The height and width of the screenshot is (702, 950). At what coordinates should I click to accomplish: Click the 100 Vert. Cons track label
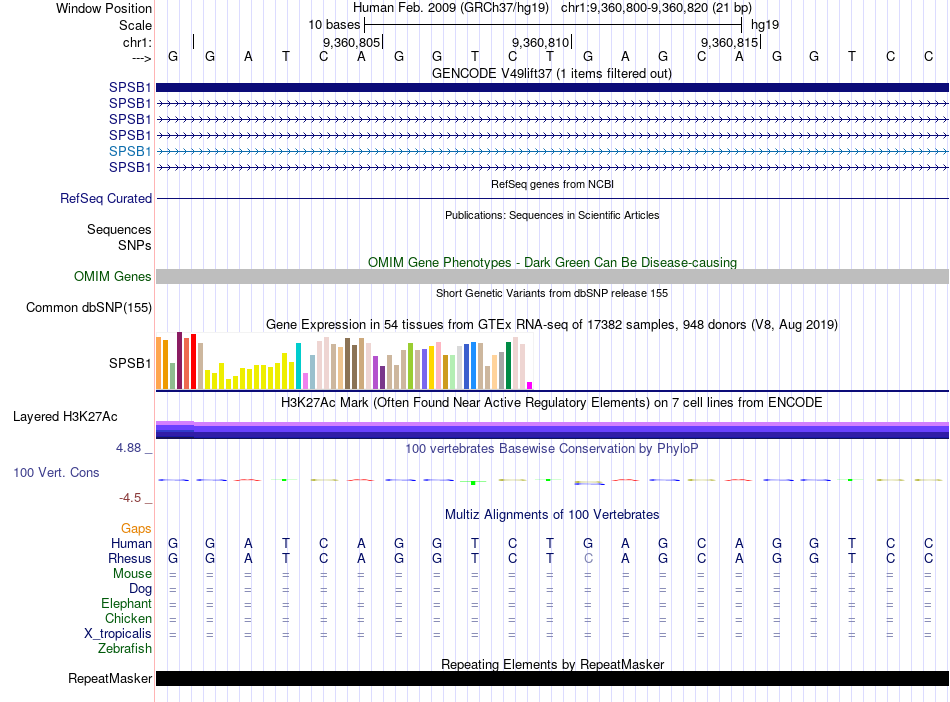coord(56,472)
